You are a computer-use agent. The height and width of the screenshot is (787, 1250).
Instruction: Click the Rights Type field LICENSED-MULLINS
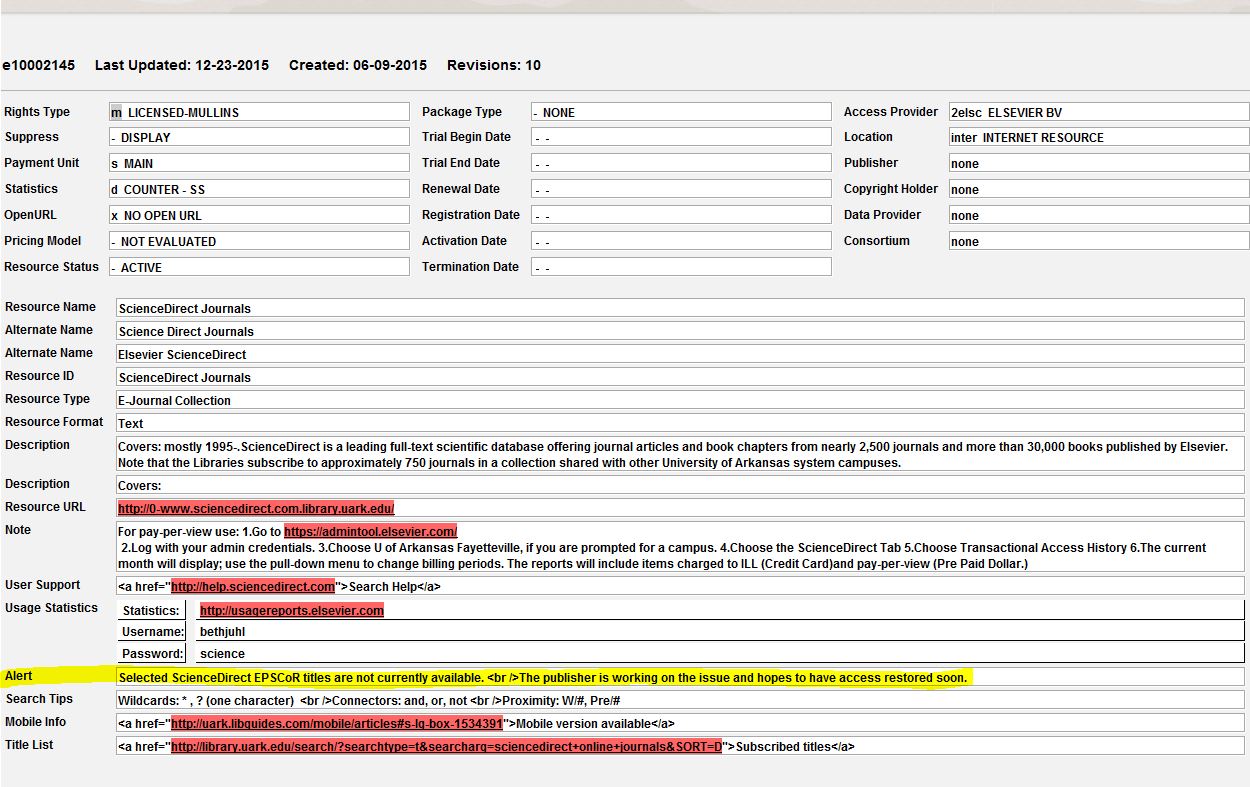259,112
